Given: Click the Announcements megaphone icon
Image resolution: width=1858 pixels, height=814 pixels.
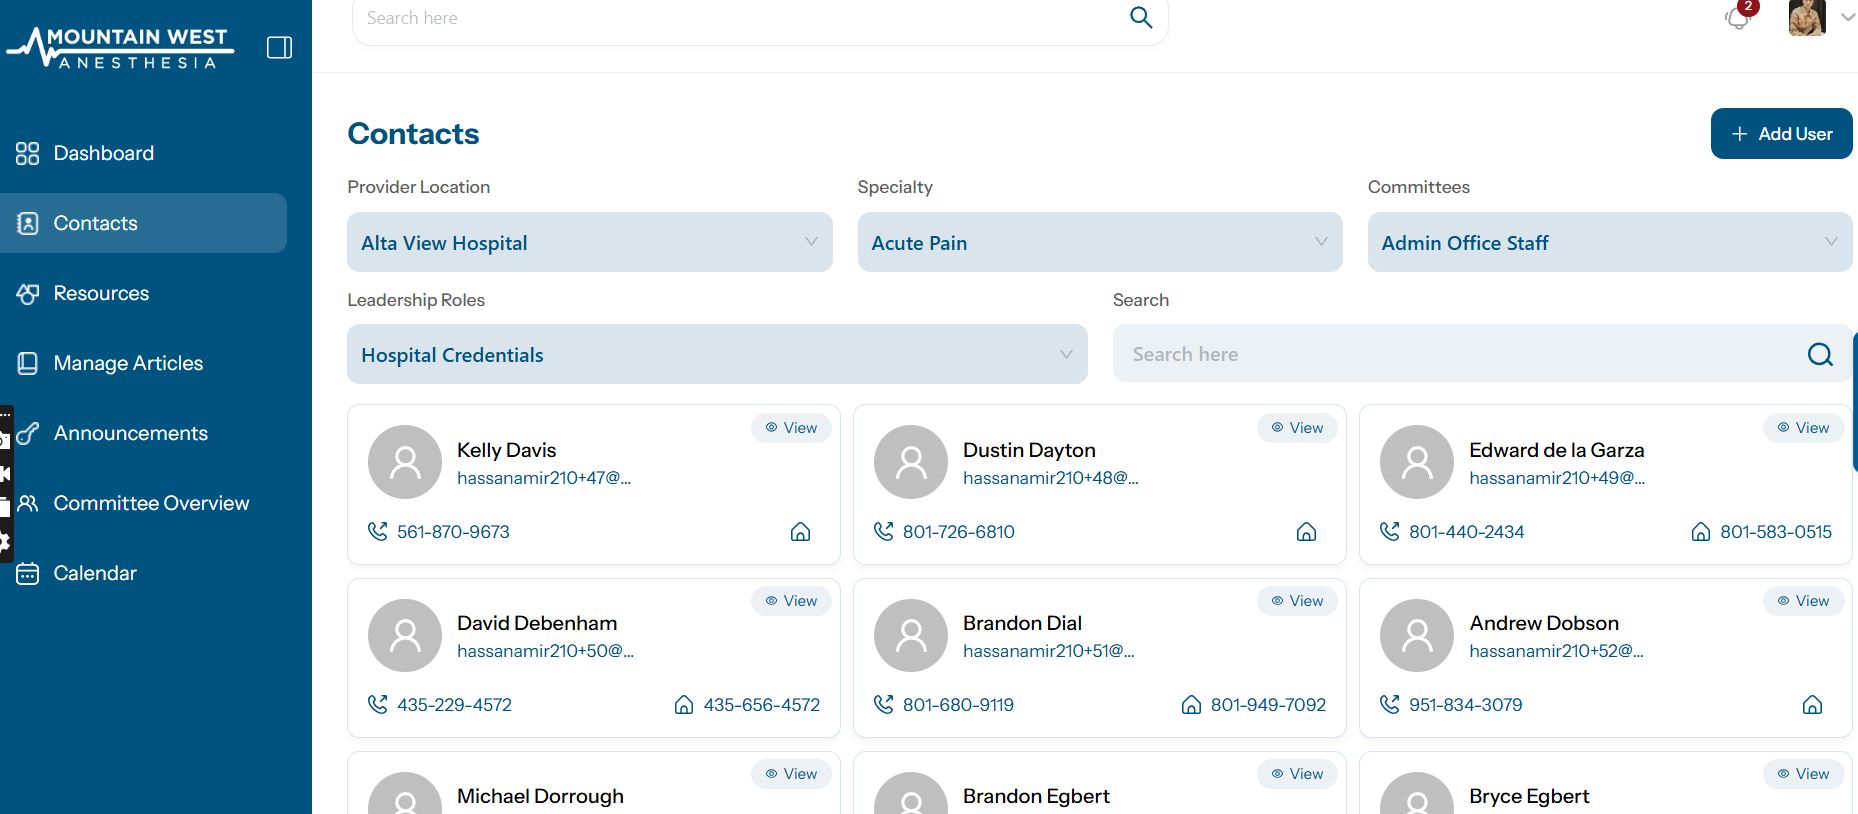Looking at the screenshot, I should coord(28,433).
